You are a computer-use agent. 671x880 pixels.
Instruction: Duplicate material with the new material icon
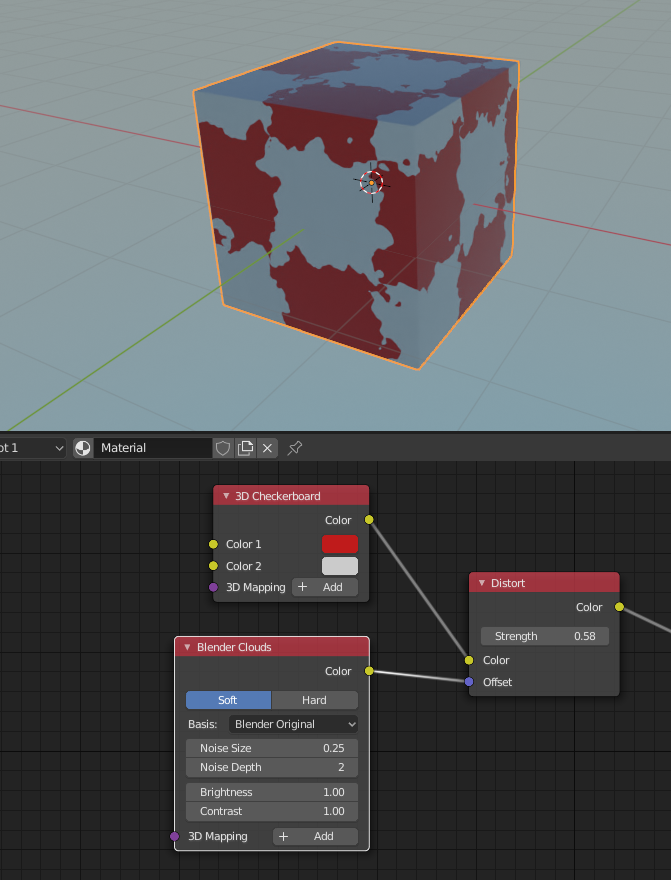pyautogui.click(x=245, y=448)
